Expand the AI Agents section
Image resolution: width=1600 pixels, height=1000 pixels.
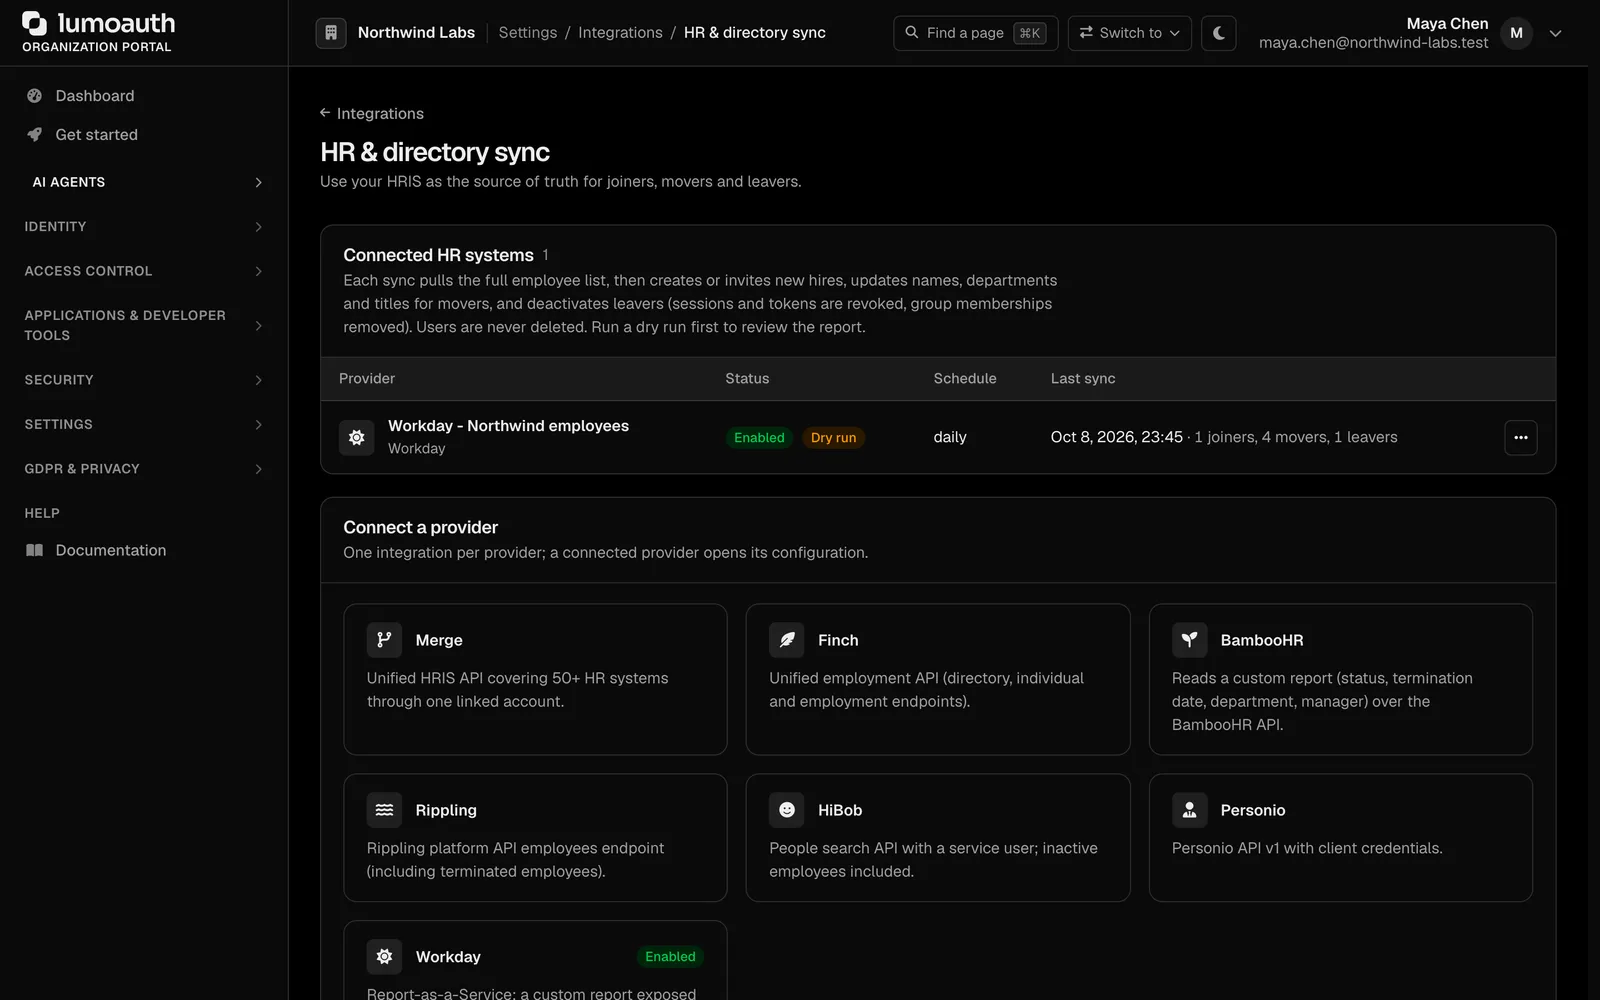[x=144, y=182]
